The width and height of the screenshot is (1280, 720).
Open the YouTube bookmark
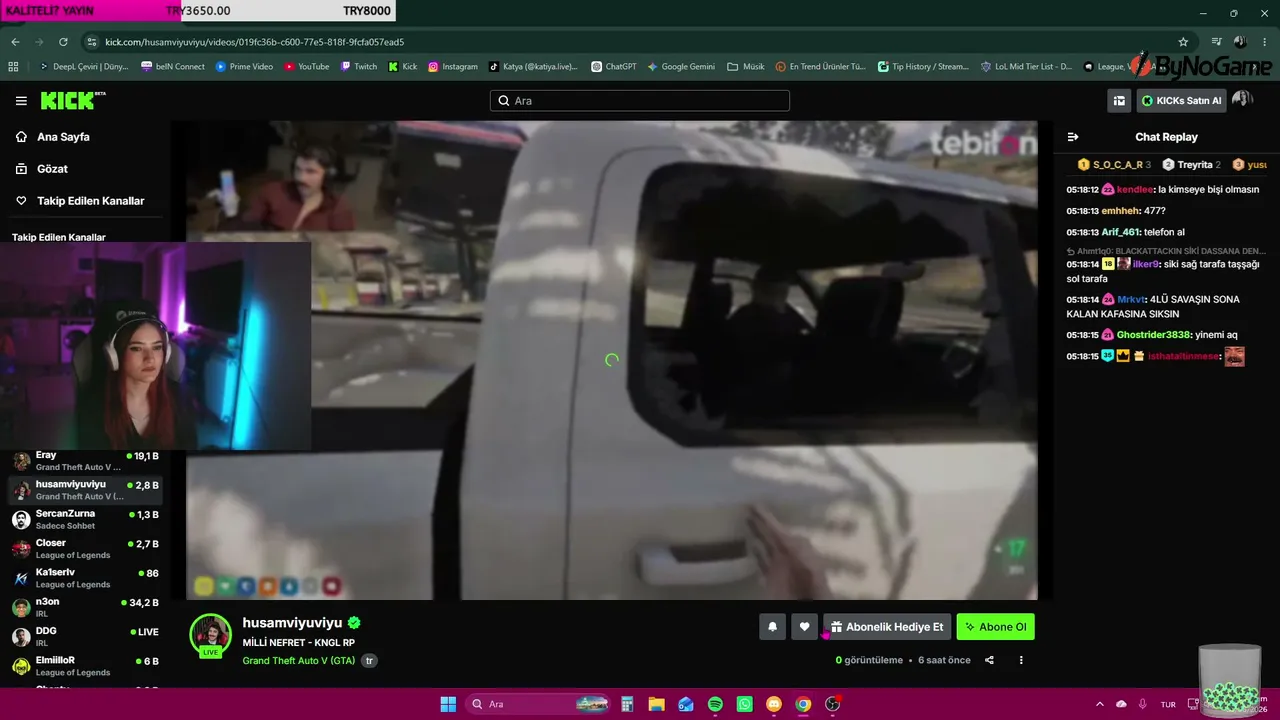pyautogui.click(x=306, y=67)
